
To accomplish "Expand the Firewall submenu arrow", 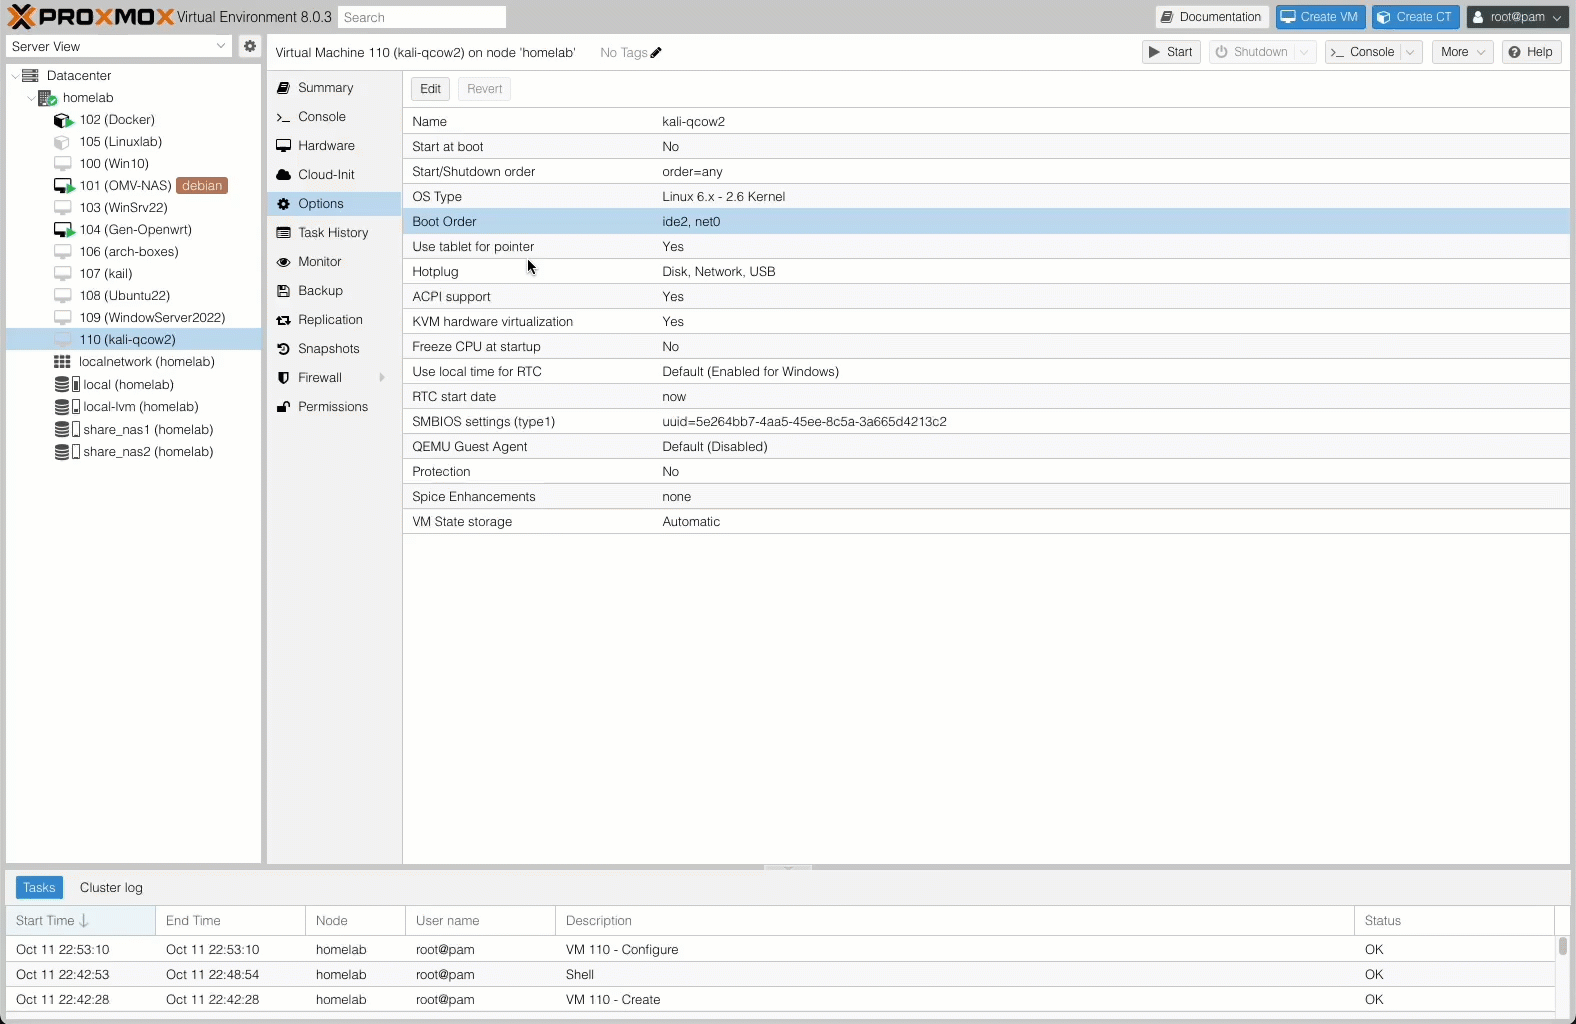I will coord(382,378).
